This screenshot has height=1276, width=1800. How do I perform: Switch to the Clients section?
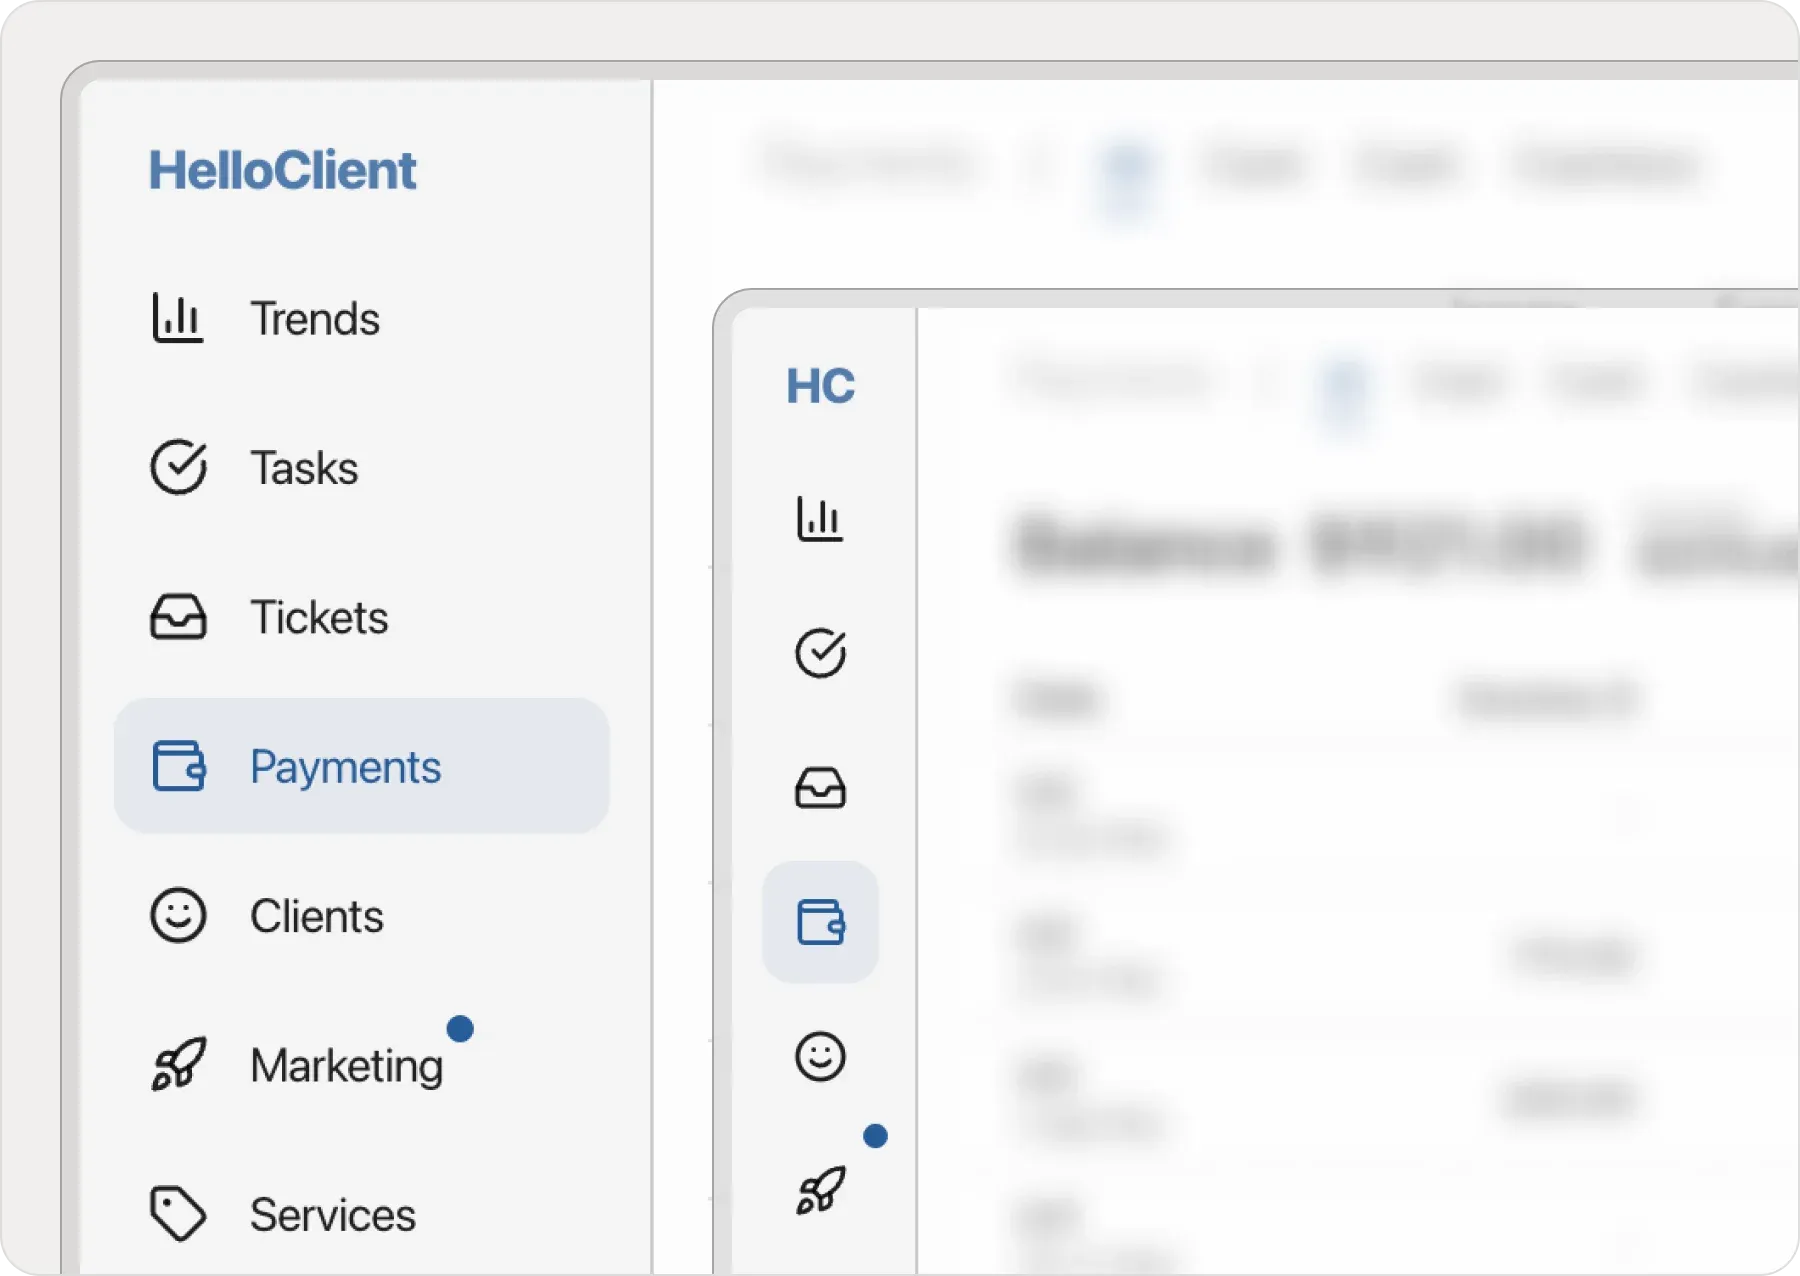click(x=316, y=915)
